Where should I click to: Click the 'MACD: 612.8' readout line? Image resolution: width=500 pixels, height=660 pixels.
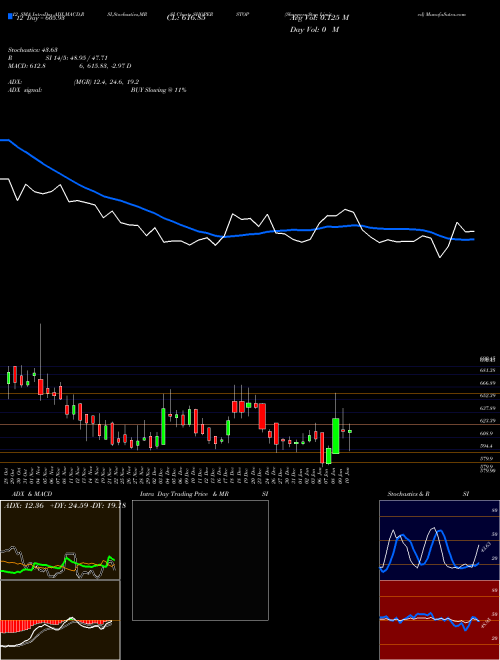(x=27, y=66)
